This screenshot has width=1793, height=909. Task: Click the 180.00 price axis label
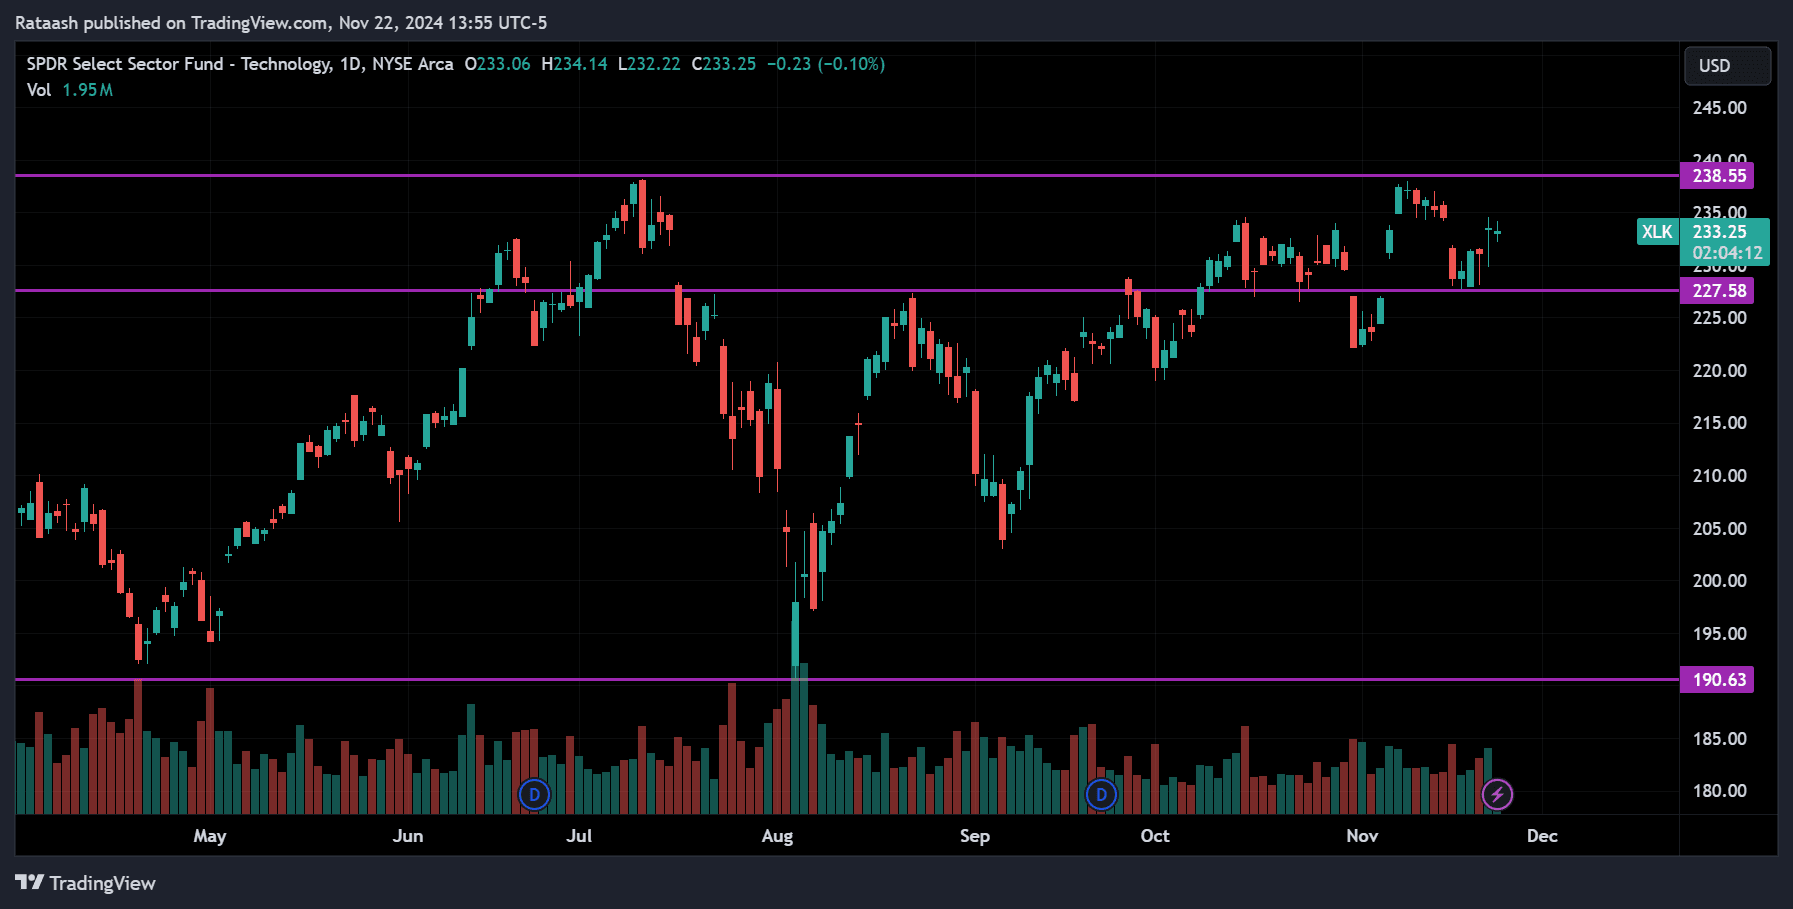click(1719, 791)
